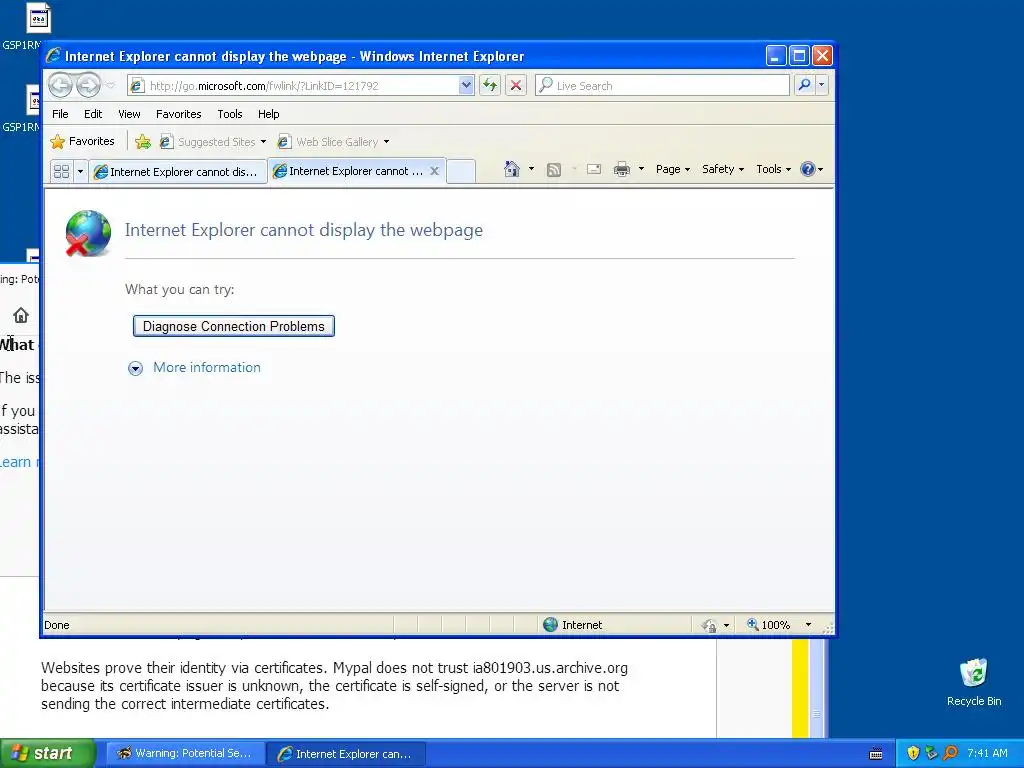Open the Page command menu
Viewport: 1024px width, 768px height.
[x=673, y=169]
